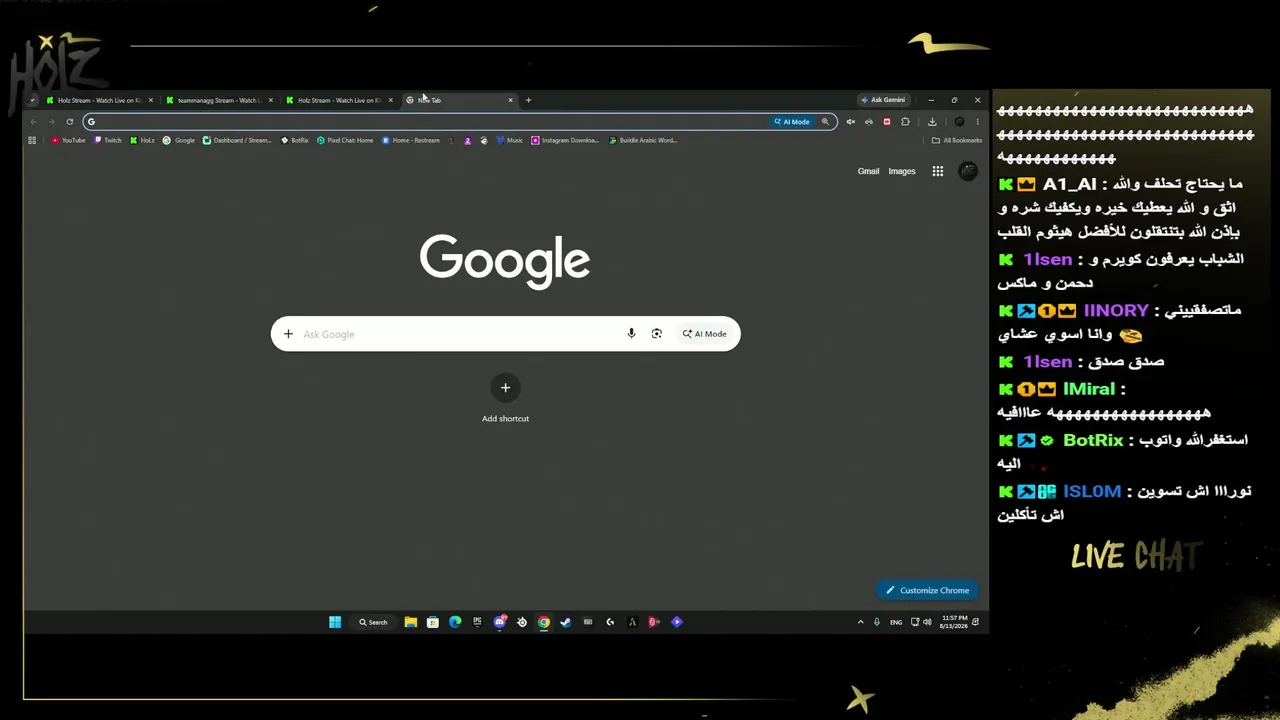1280x720 pixels.
Task: Click the Ask Google search field
Action: tap(460, 334)
